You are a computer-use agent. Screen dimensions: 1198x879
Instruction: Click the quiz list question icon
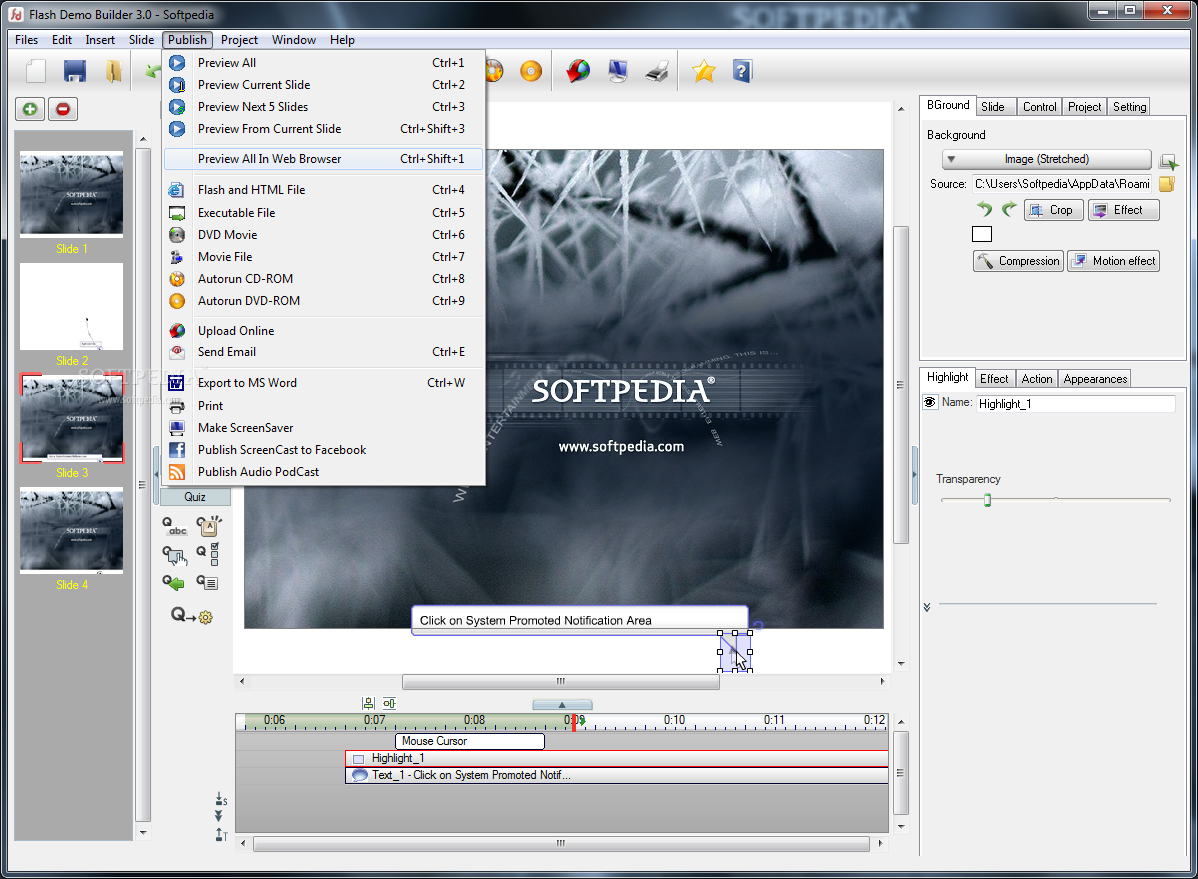(207, 583)
